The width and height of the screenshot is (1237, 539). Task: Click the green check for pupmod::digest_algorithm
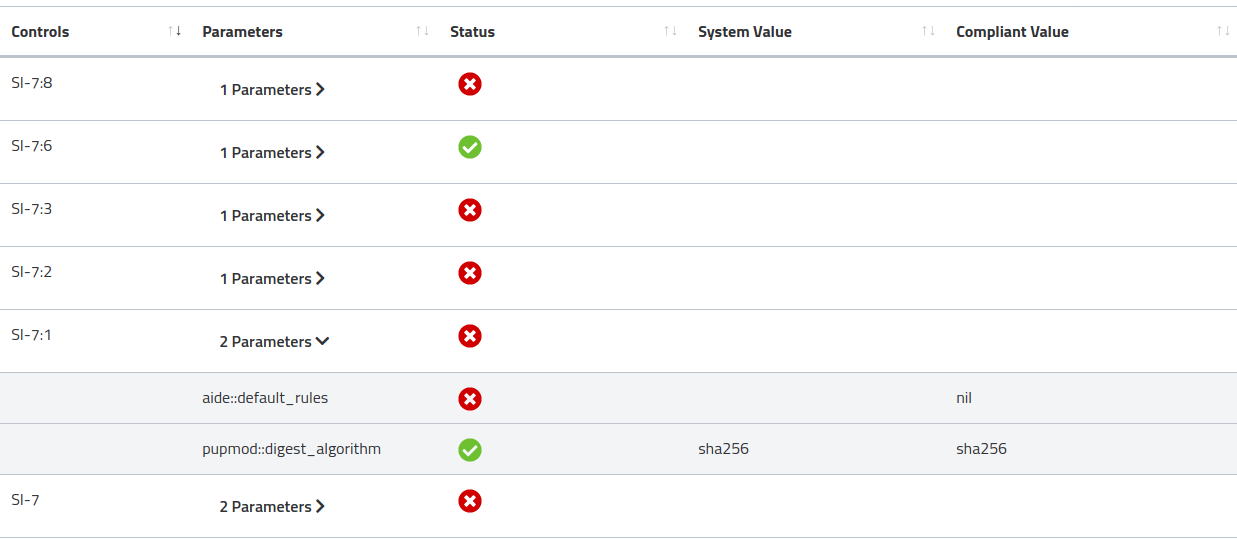[470, 450]
